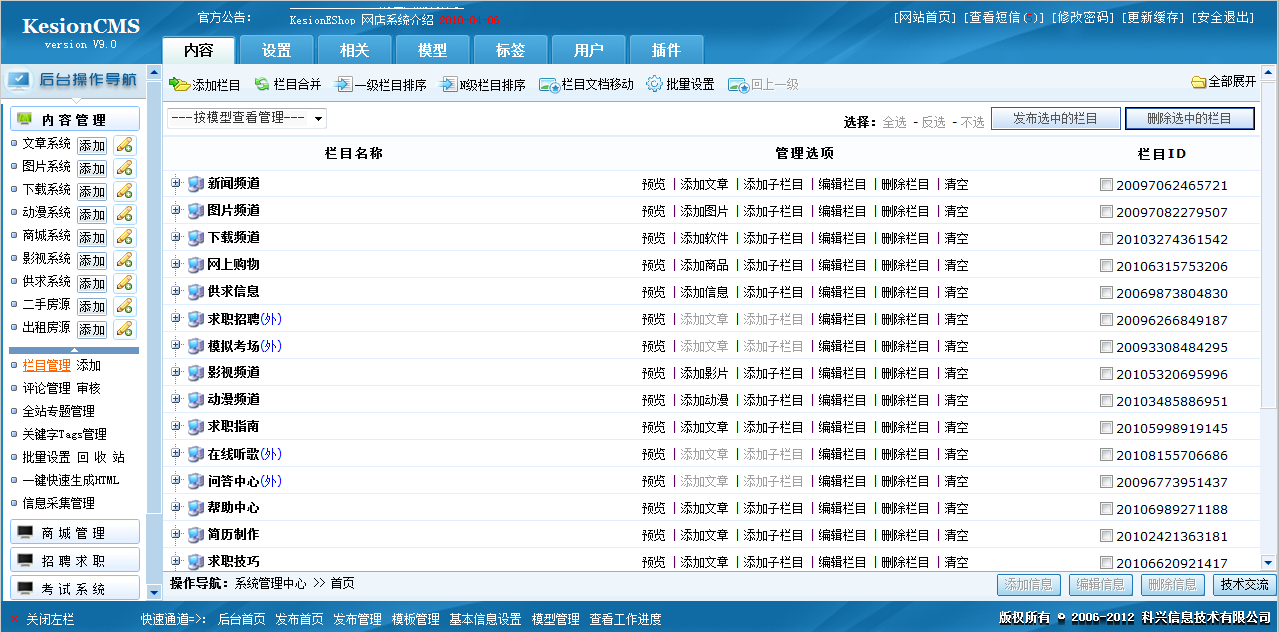Click the 删除选中的栏目 button

[1189, 119]
